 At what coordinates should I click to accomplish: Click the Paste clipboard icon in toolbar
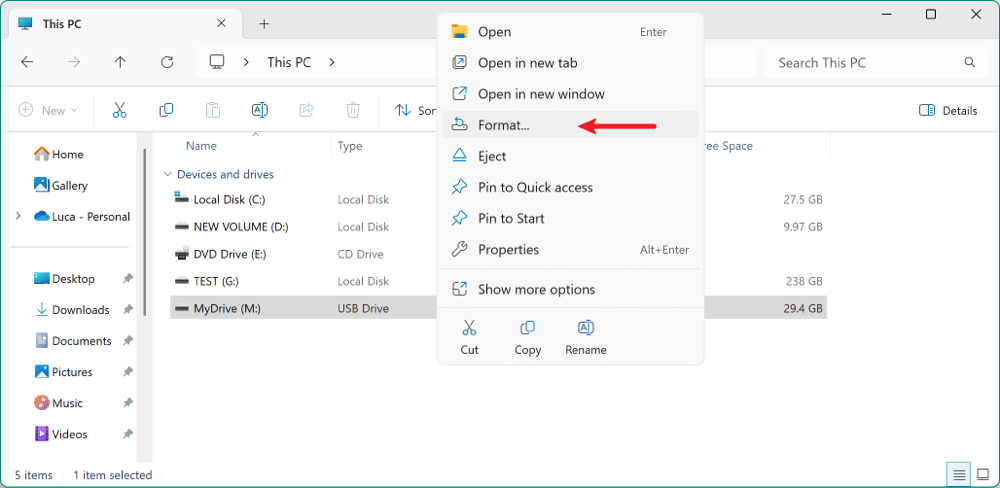[x=213, y=110]
